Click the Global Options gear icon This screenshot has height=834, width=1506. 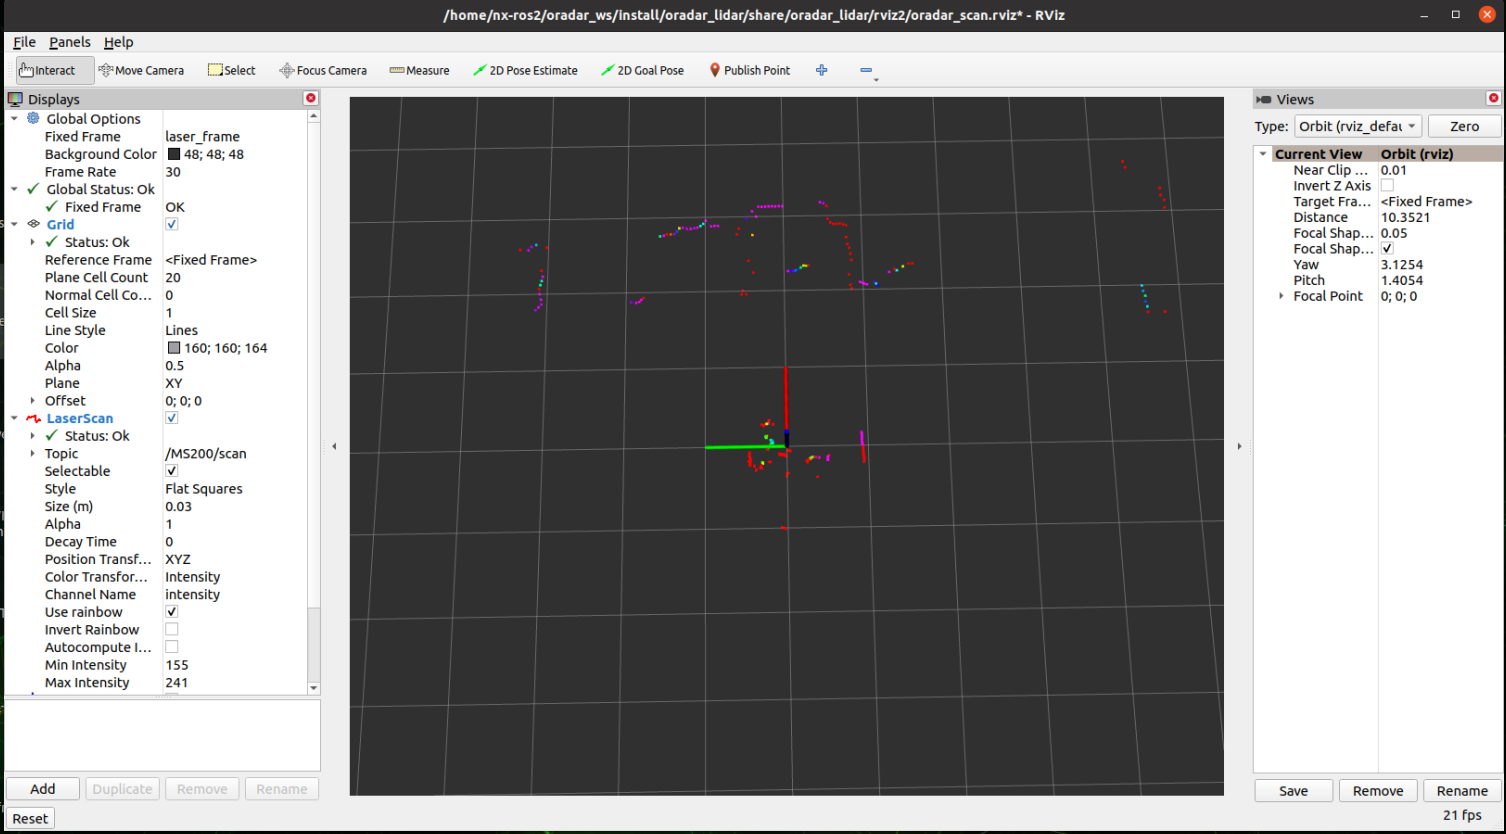pos(34,118)
